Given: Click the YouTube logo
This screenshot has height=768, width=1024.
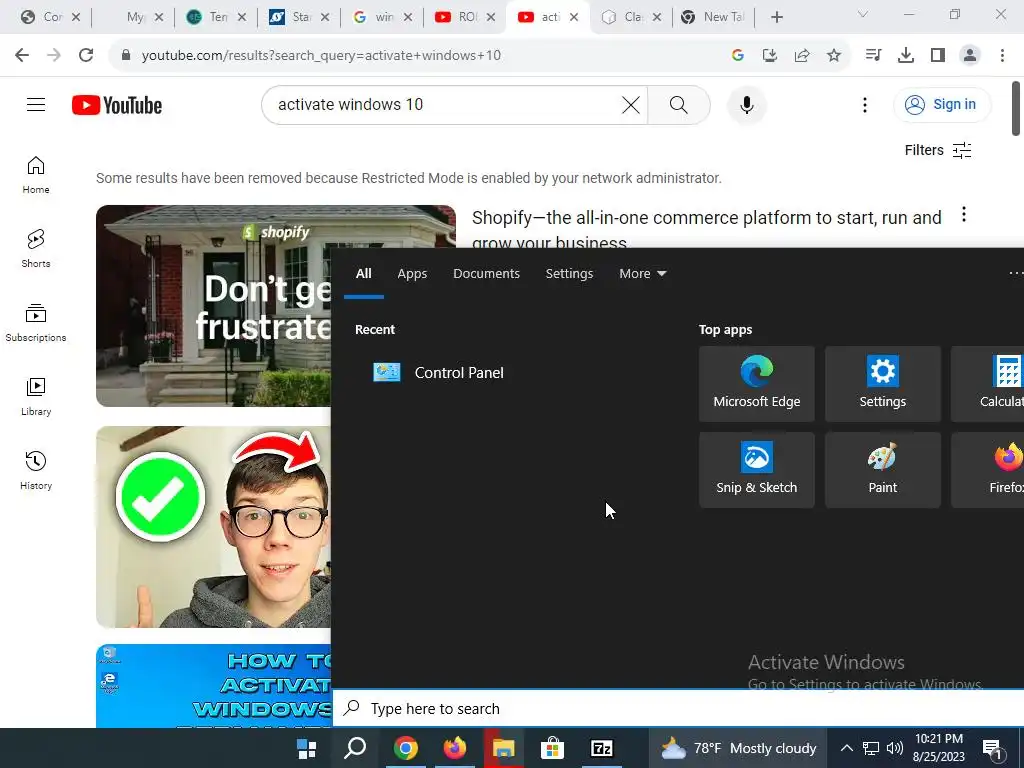Looking at the screenshot, I should pos(117,105).
